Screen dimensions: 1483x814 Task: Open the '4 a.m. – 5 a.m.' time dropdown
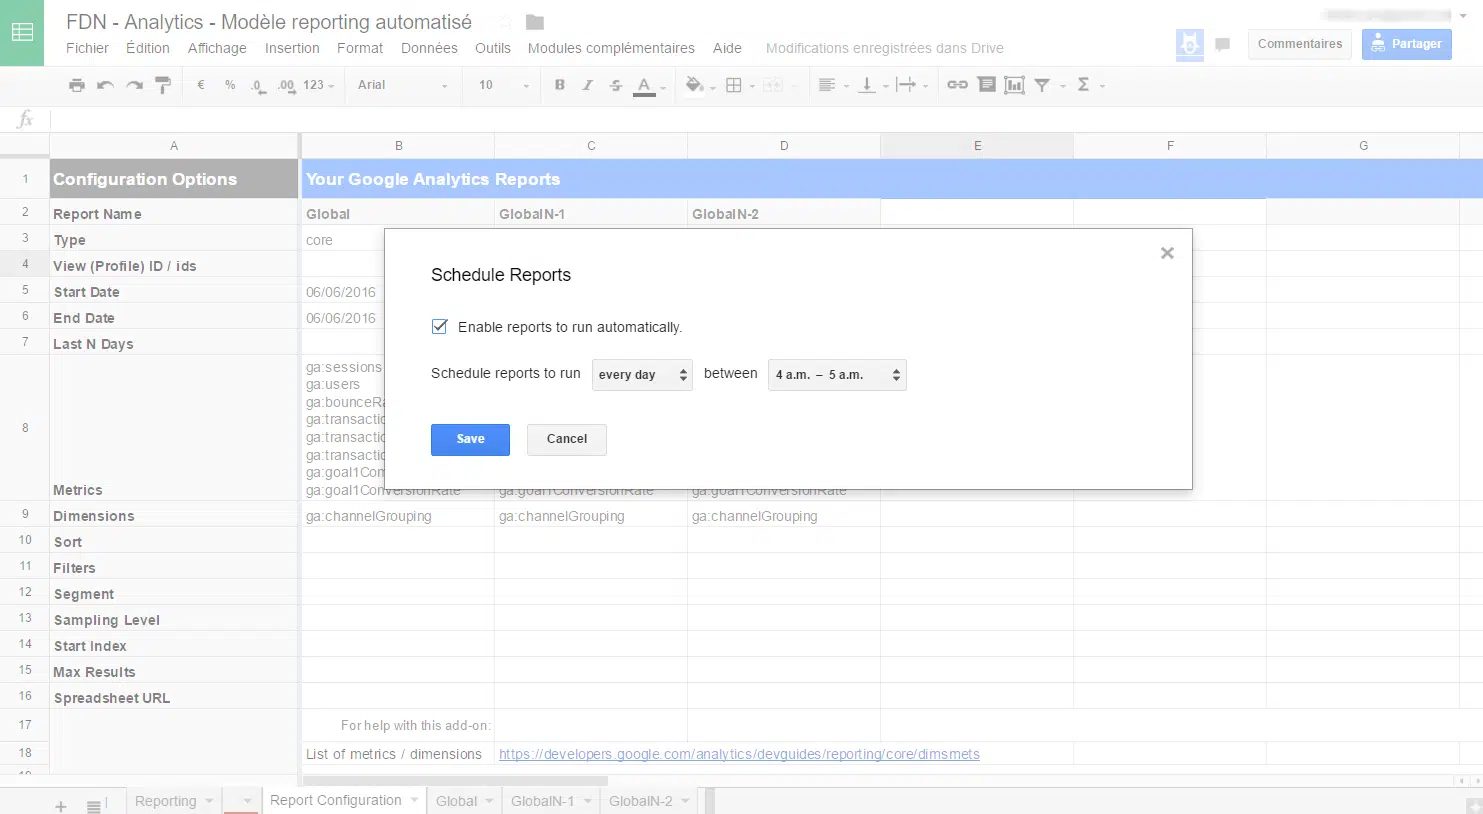[x=837, y=375]
